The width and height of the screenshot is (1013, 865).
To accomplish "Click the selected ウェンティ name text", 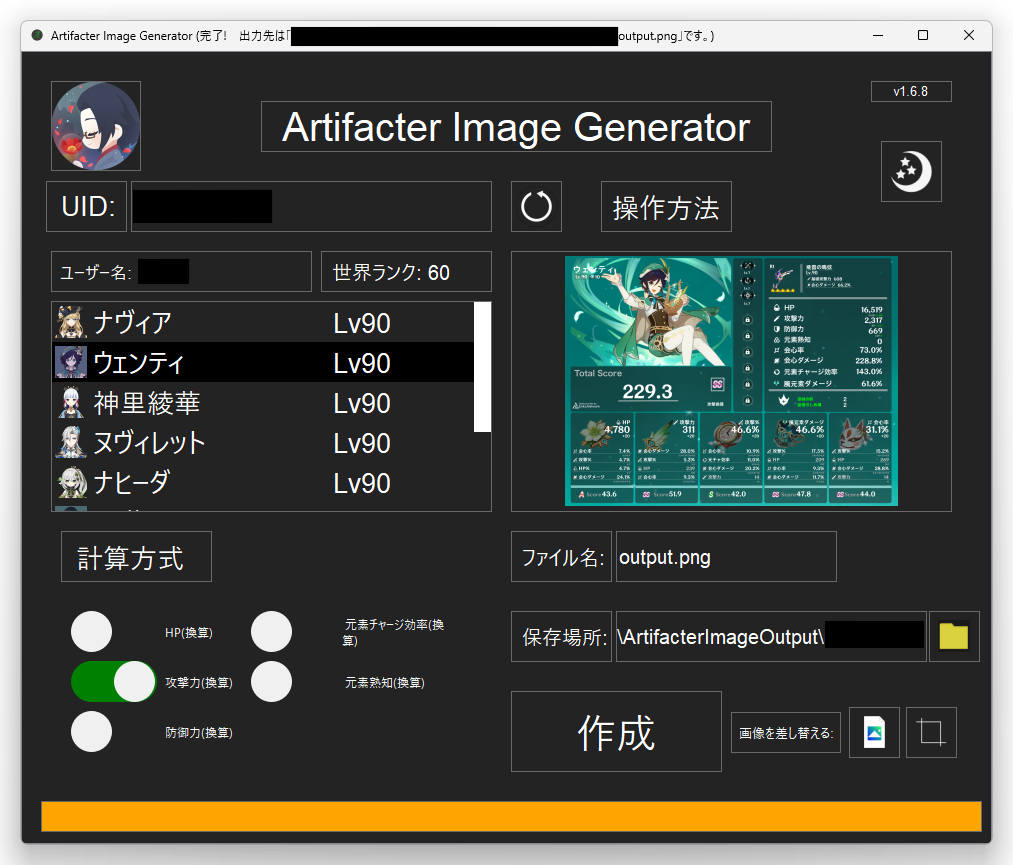I will tap(139, 362).
